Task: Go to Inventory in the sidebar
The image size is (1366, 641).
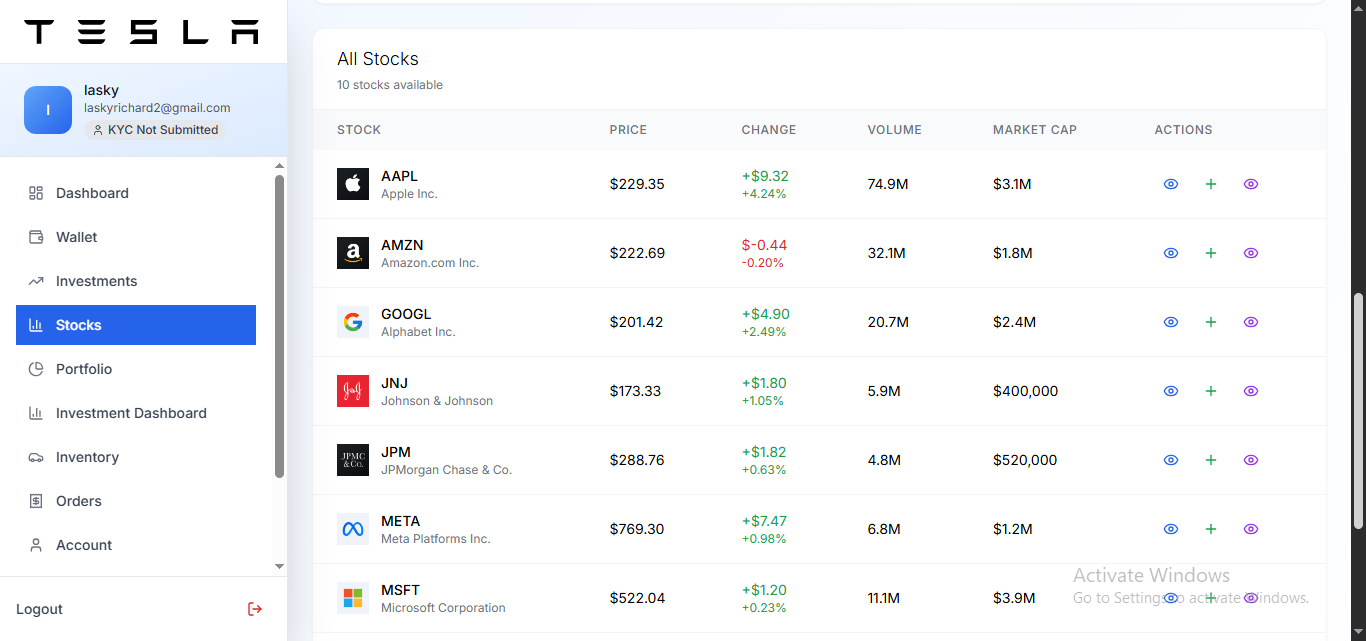Action: click(x=136, y=457)
